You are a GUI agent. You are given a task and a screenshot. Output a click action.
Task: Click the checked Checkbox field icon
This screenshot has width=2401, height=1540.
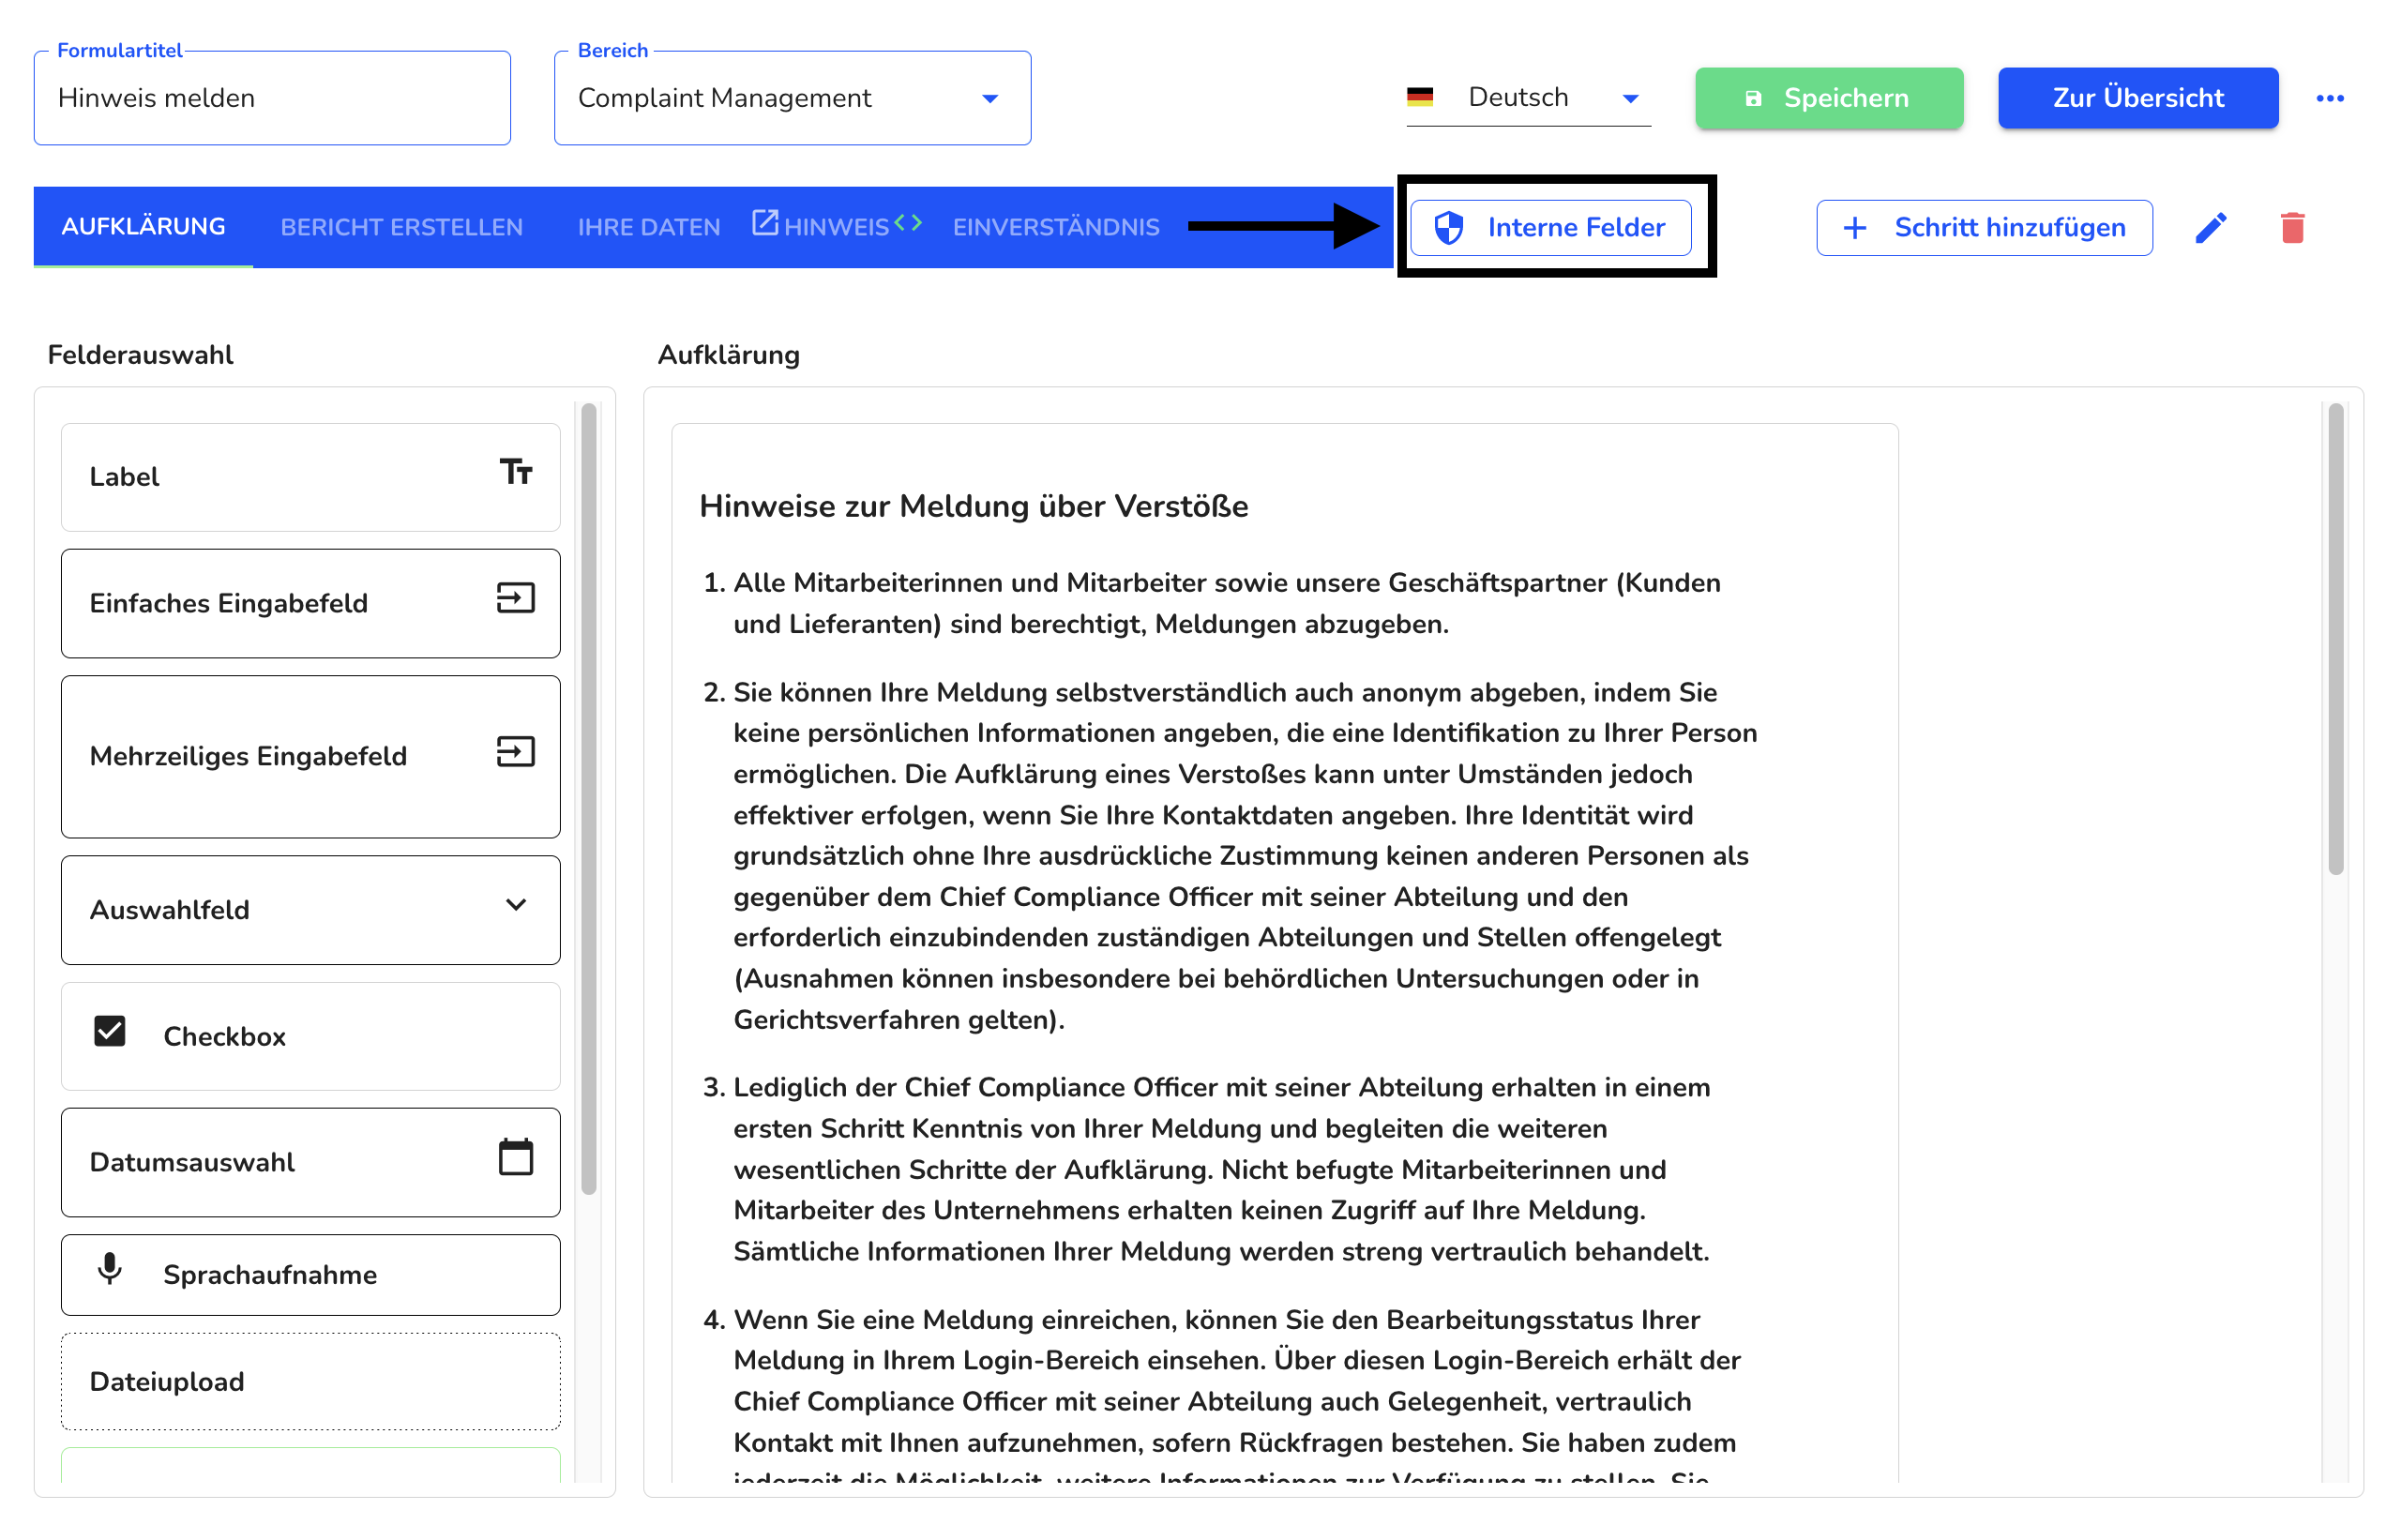[x=109, y=1031]
